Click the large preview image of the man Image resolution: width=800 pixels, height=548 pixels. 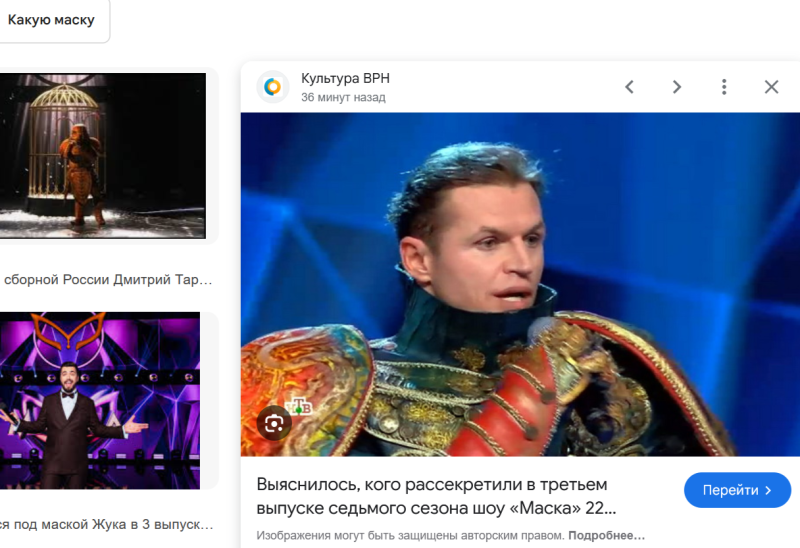click(520, 284)
